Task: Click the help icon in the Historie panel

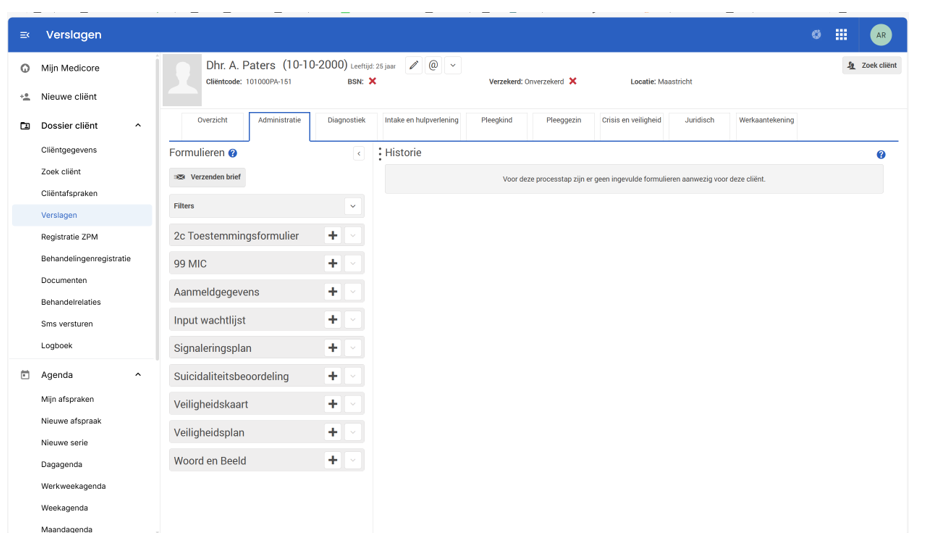Action: click(880, 155)
